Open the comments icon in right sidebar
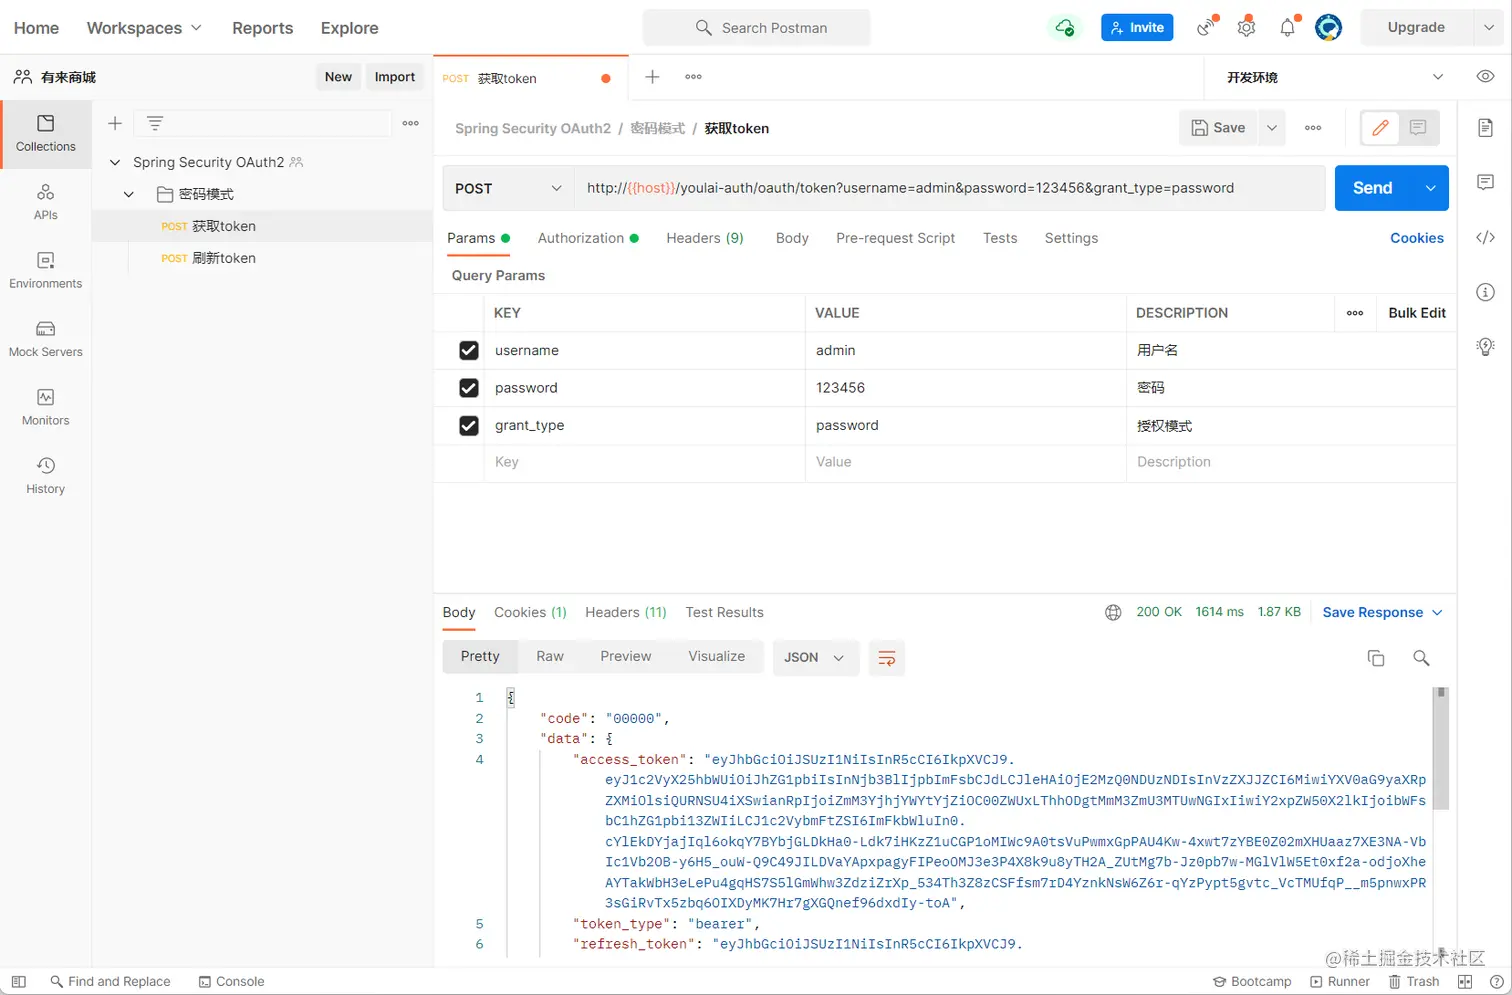The width and height of the screenshot is (1512, 995). coord(1485,182)
